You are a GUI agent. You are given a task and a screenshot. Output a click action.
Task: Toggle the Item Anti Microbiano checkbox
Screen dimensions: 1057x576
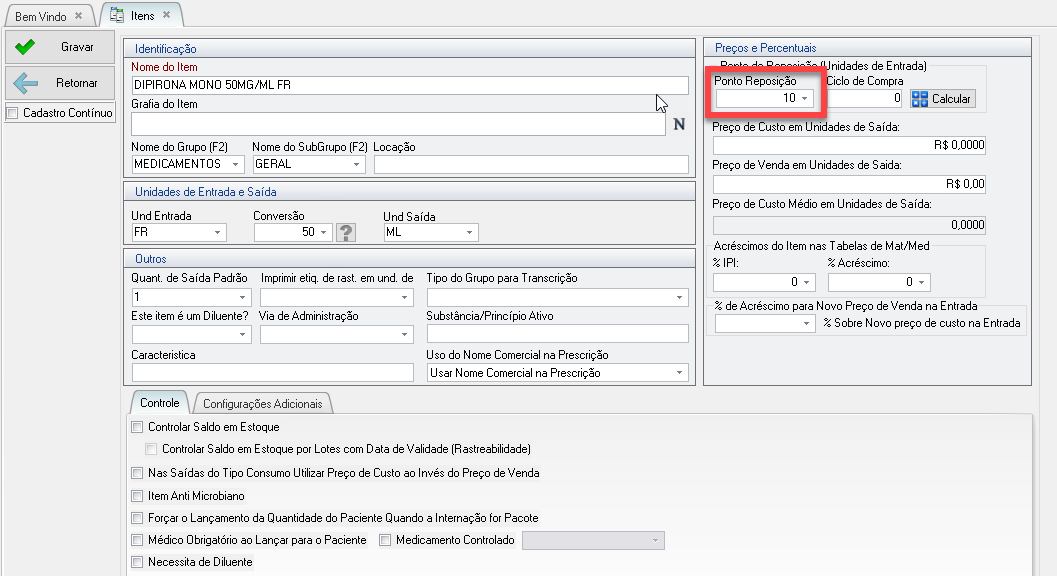point(137,496)
